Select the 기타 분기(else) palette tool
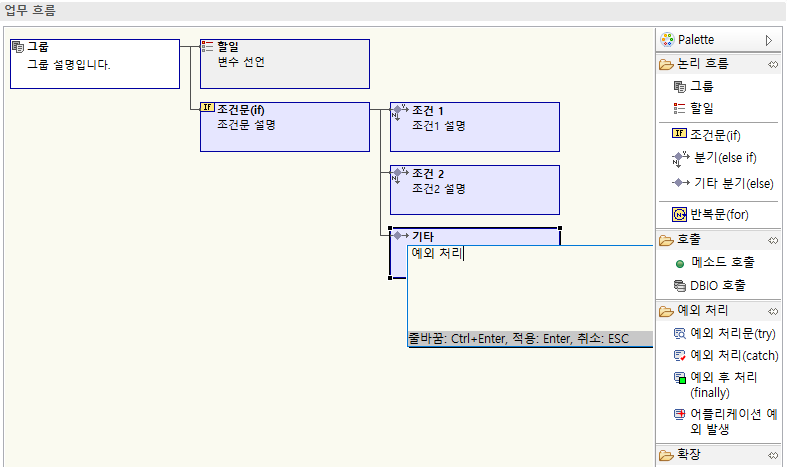The width and height of the screenshot is (787, 467). pos(725,183)
